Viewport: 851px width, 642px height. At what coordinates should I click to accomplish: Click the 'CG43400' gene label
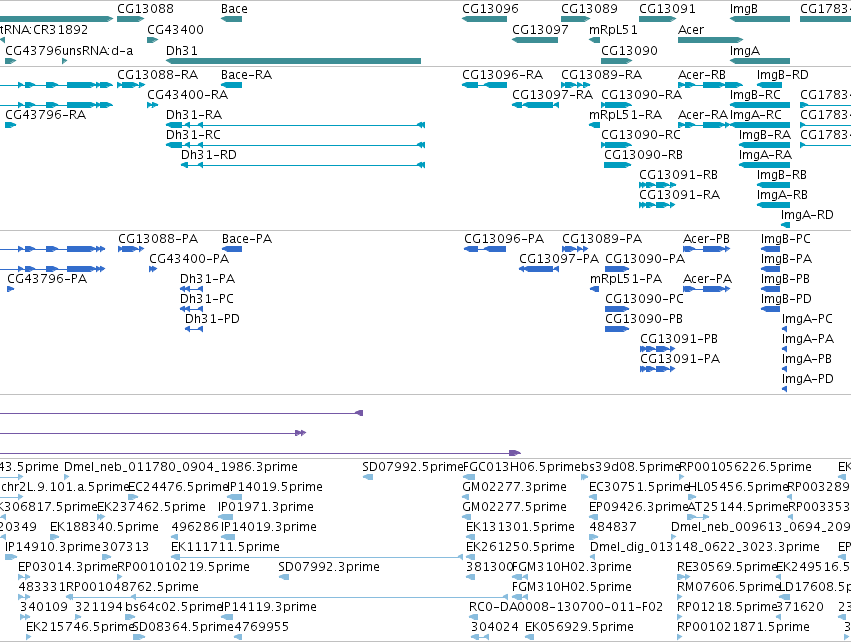tap(175, 30)
